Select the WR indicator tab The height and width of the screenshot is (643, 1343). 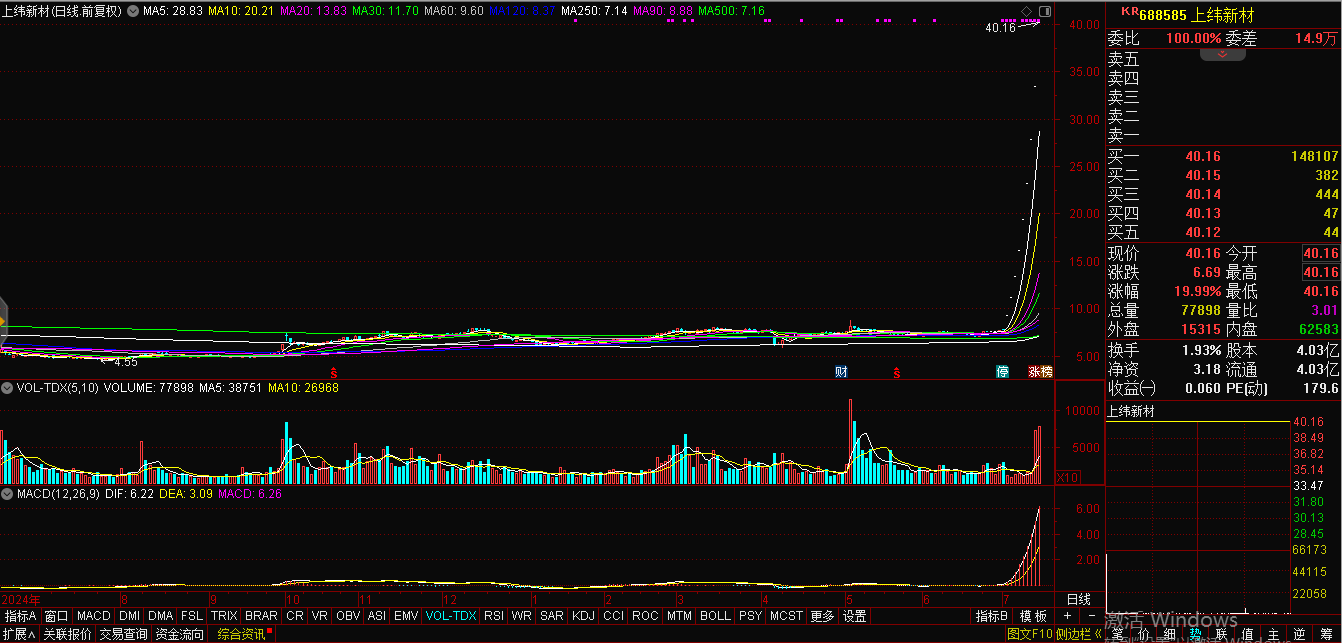click(x=522, y=616)
